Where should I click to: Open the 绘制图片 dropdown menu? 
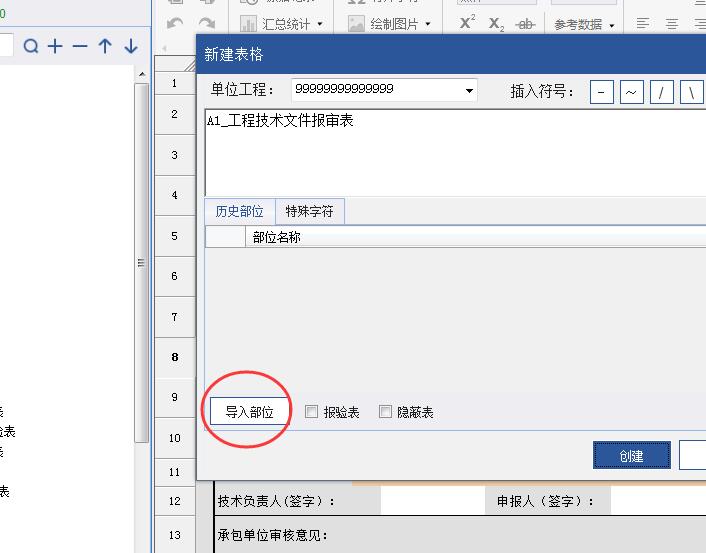point(390,24)
